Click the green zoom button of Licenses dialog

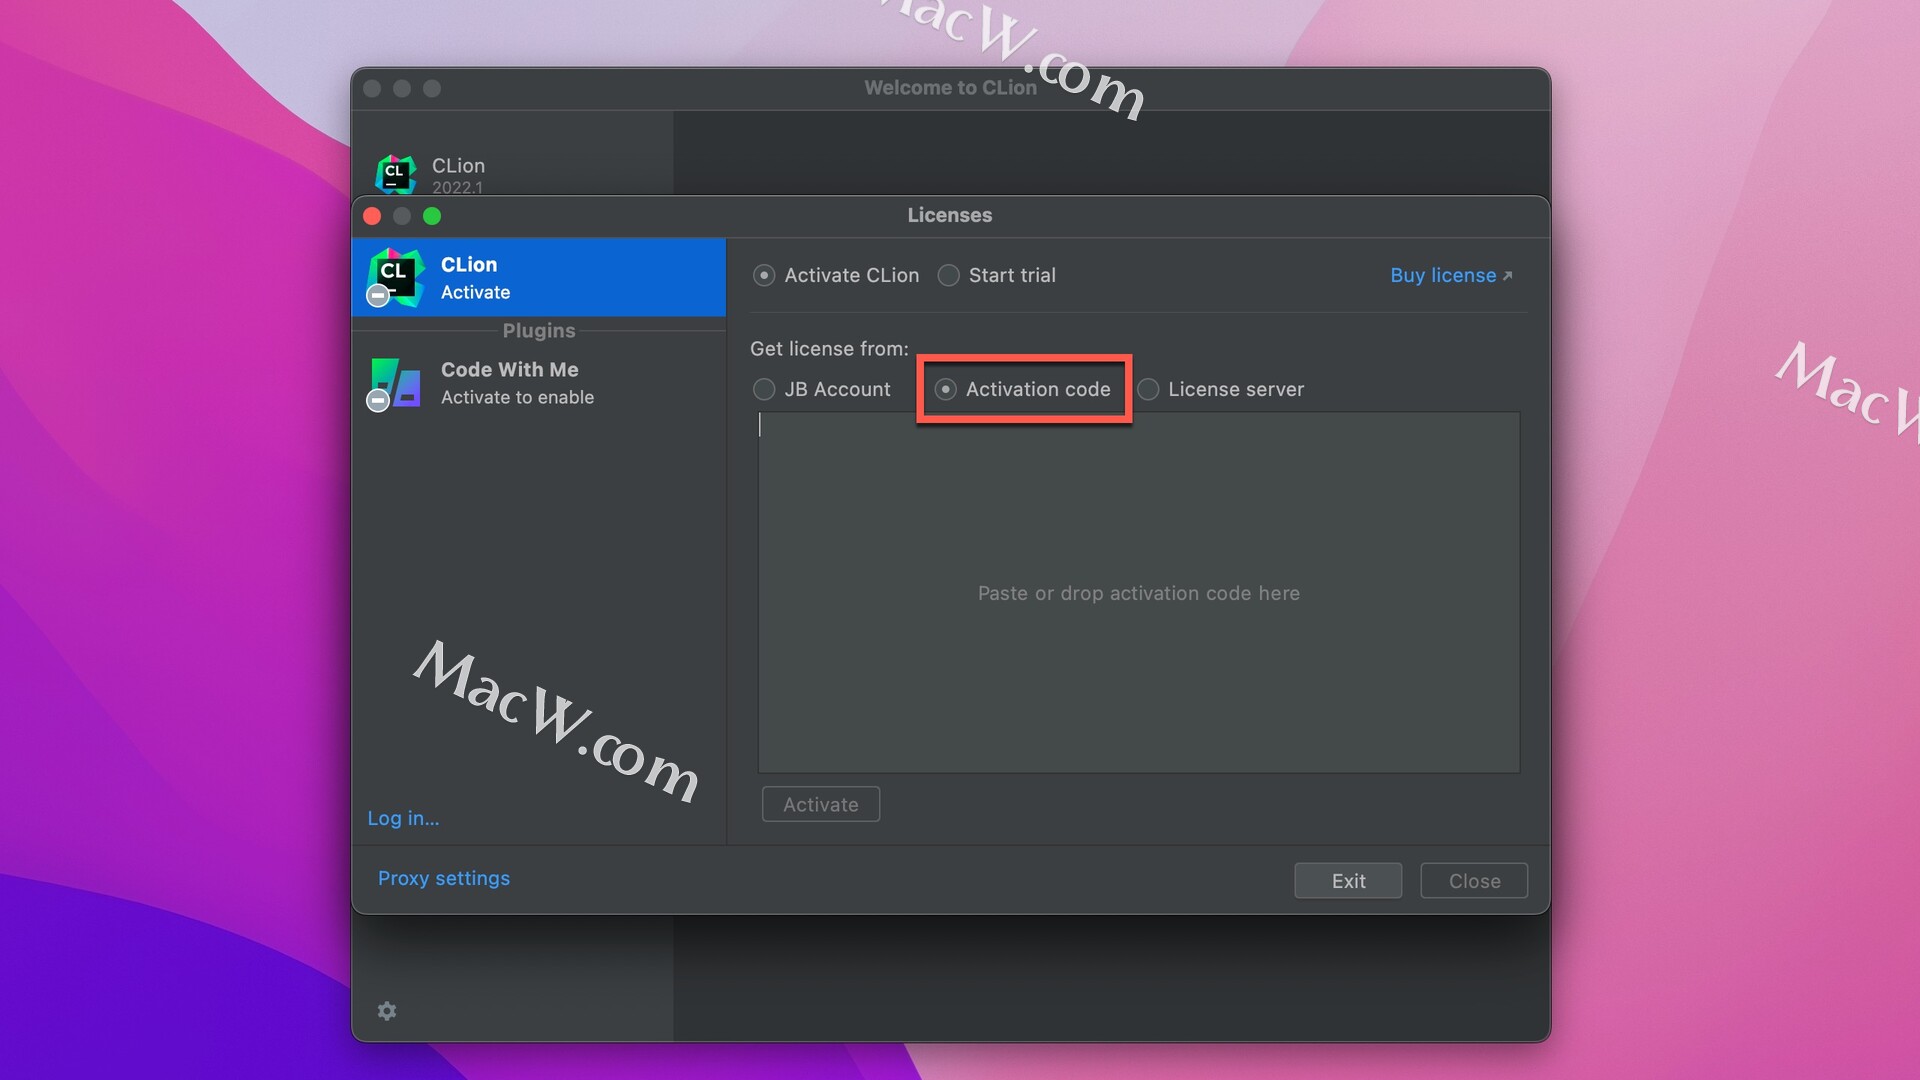(x=432, y=216)
